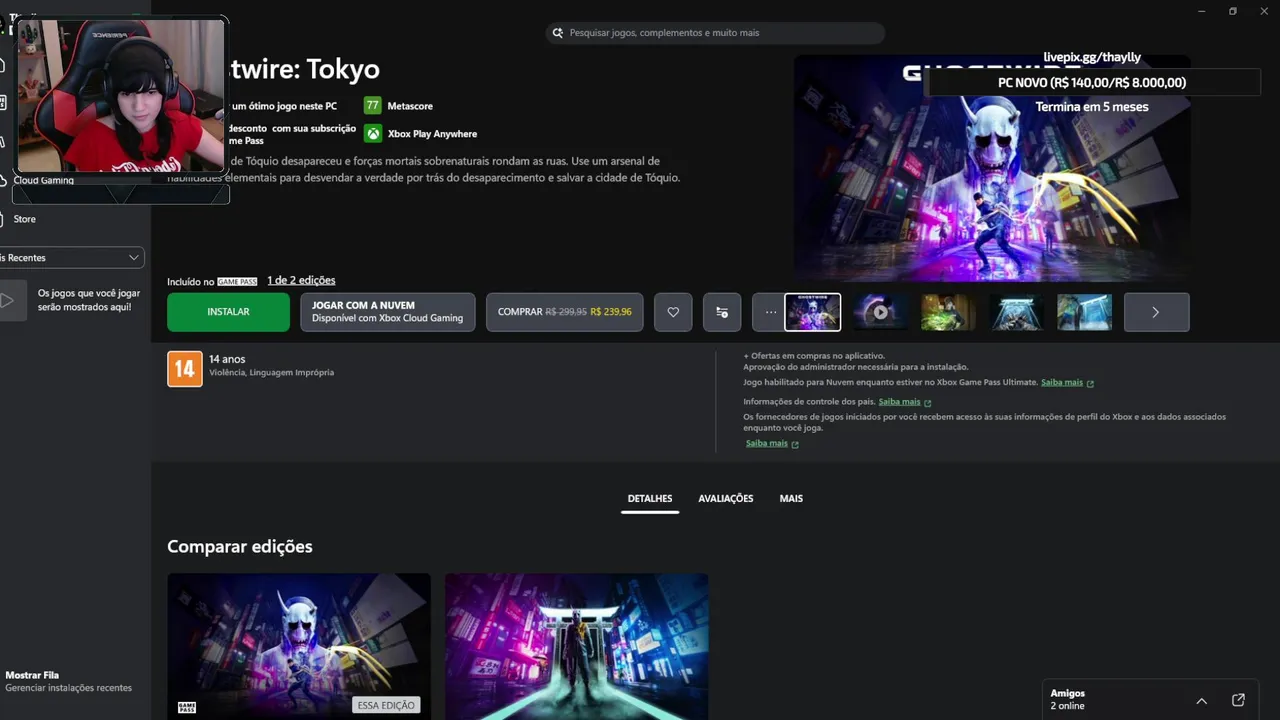
Task: Switch to the AVALIAÇÕES tab
Action: pos(726,498)
